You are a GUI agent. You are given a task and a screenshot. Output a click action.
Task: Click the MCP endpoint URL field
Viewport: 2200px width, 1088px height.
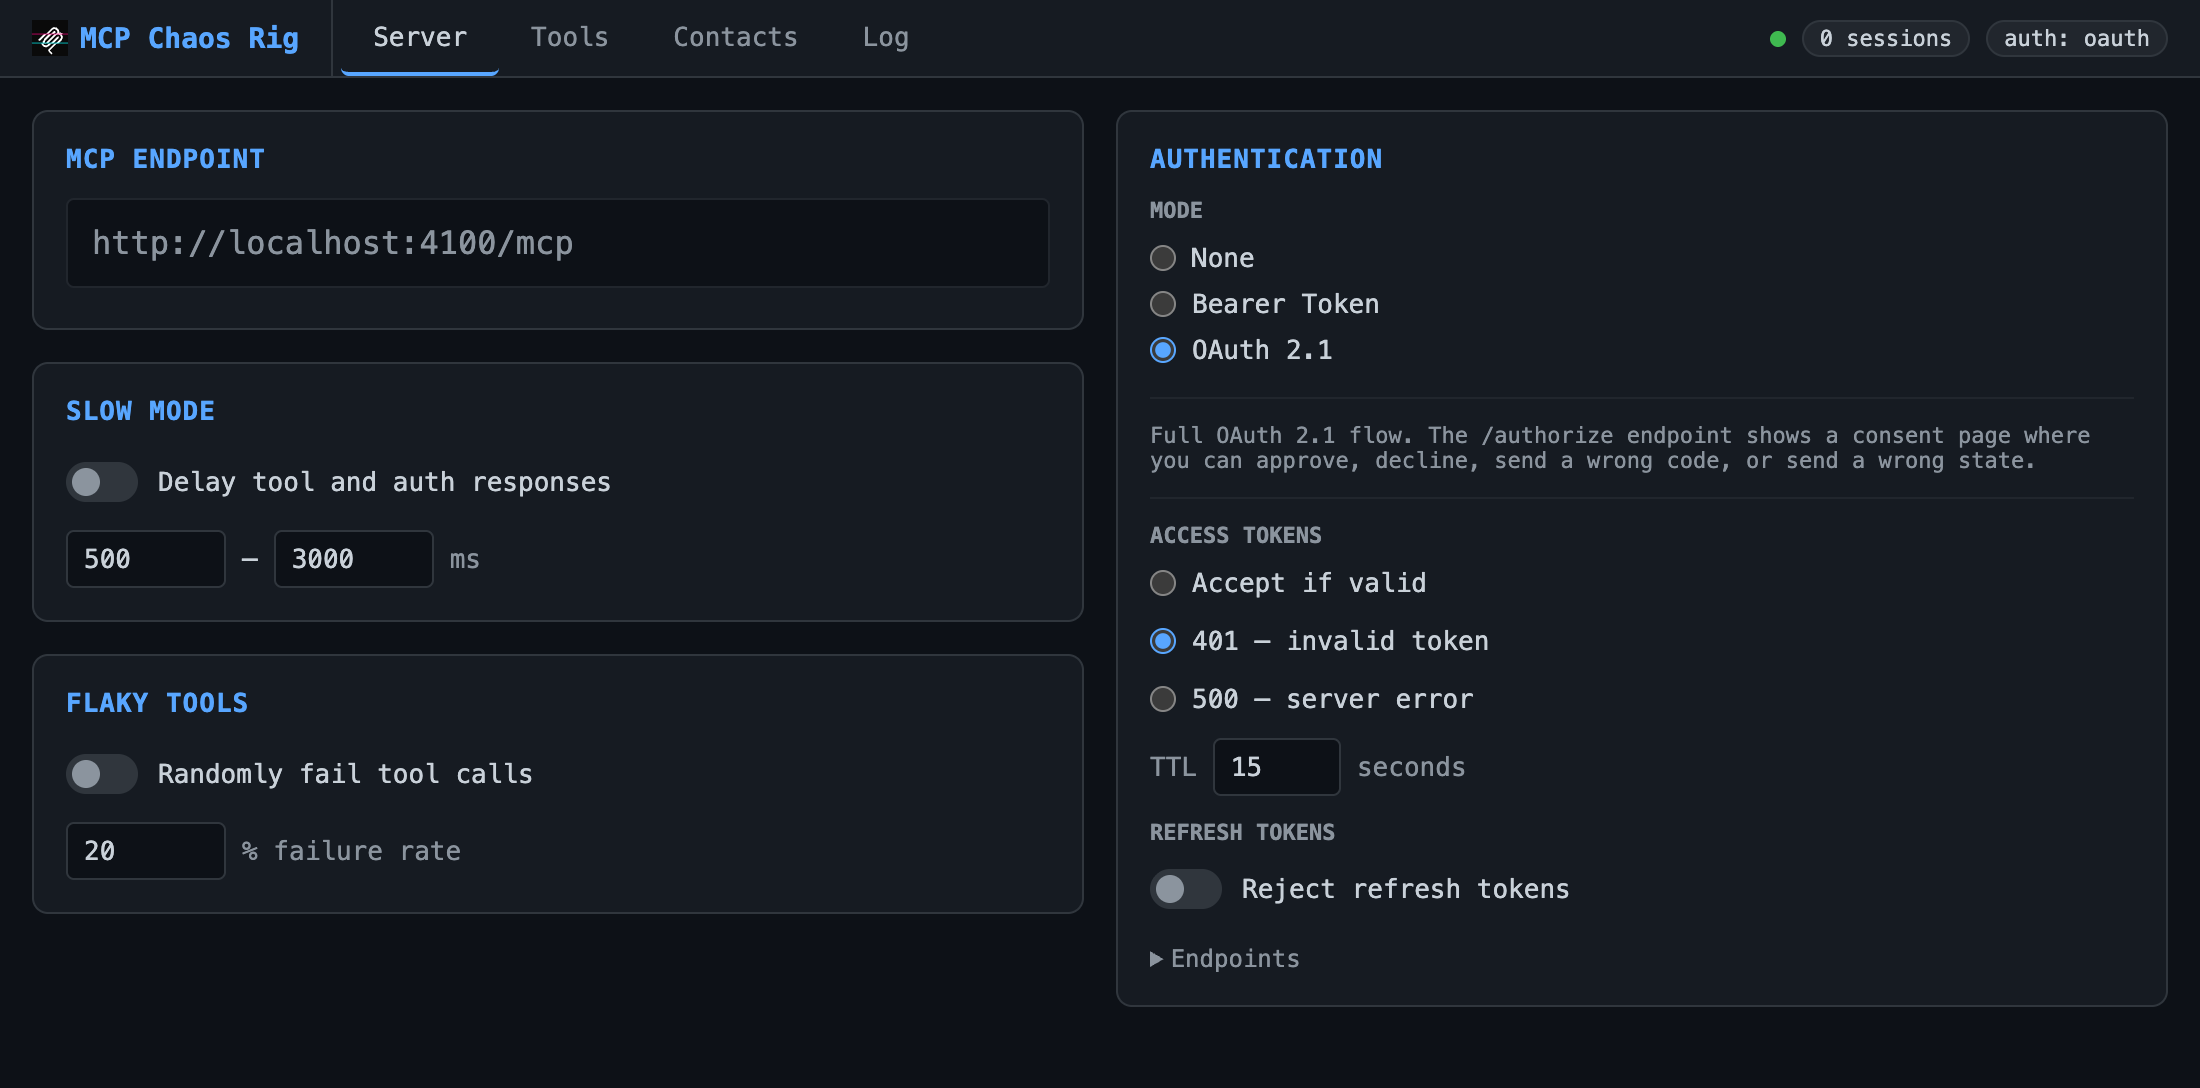(557, 242)
